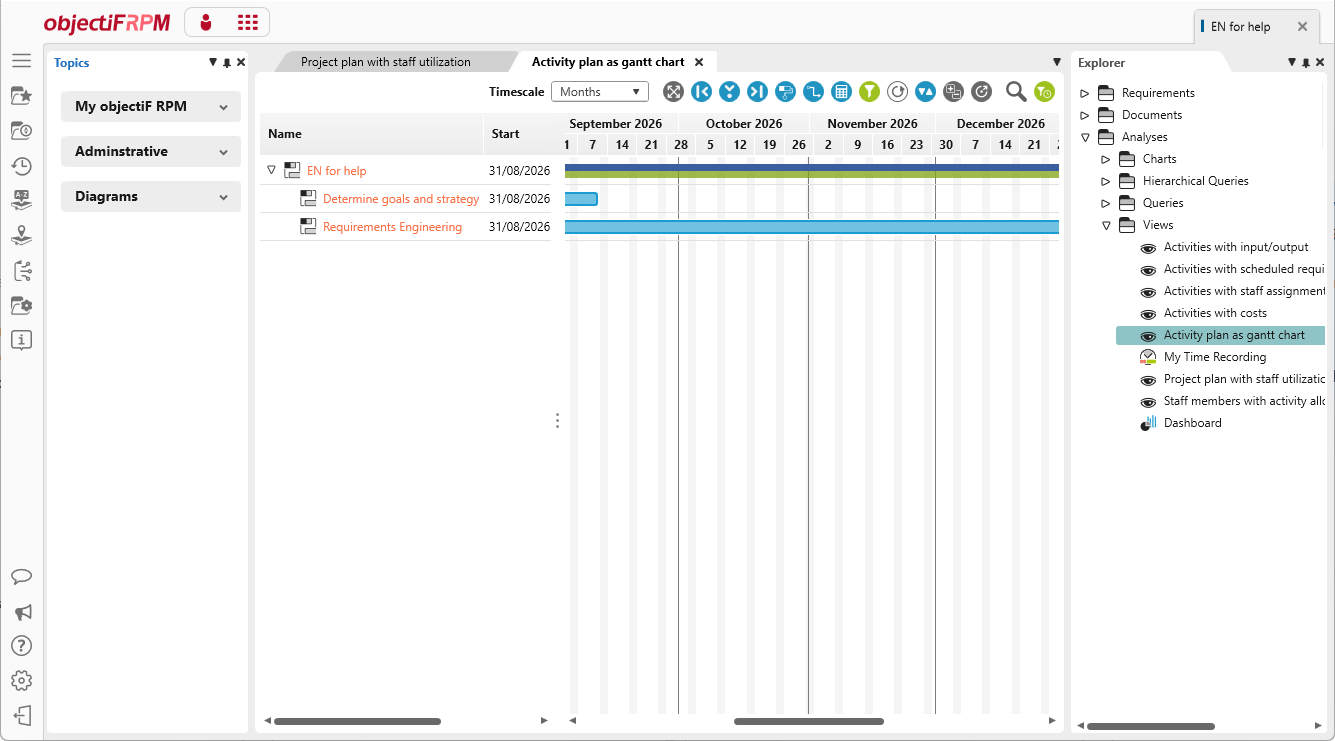The height and width of the screenshot is (741, 1335).
Task: Select the EN for help top tab
Action: [1240, 27]
